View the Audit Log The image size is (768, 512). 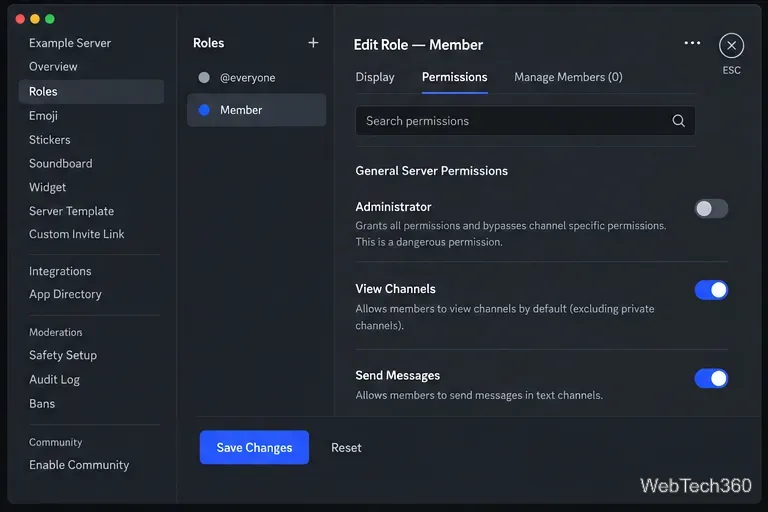54,380
